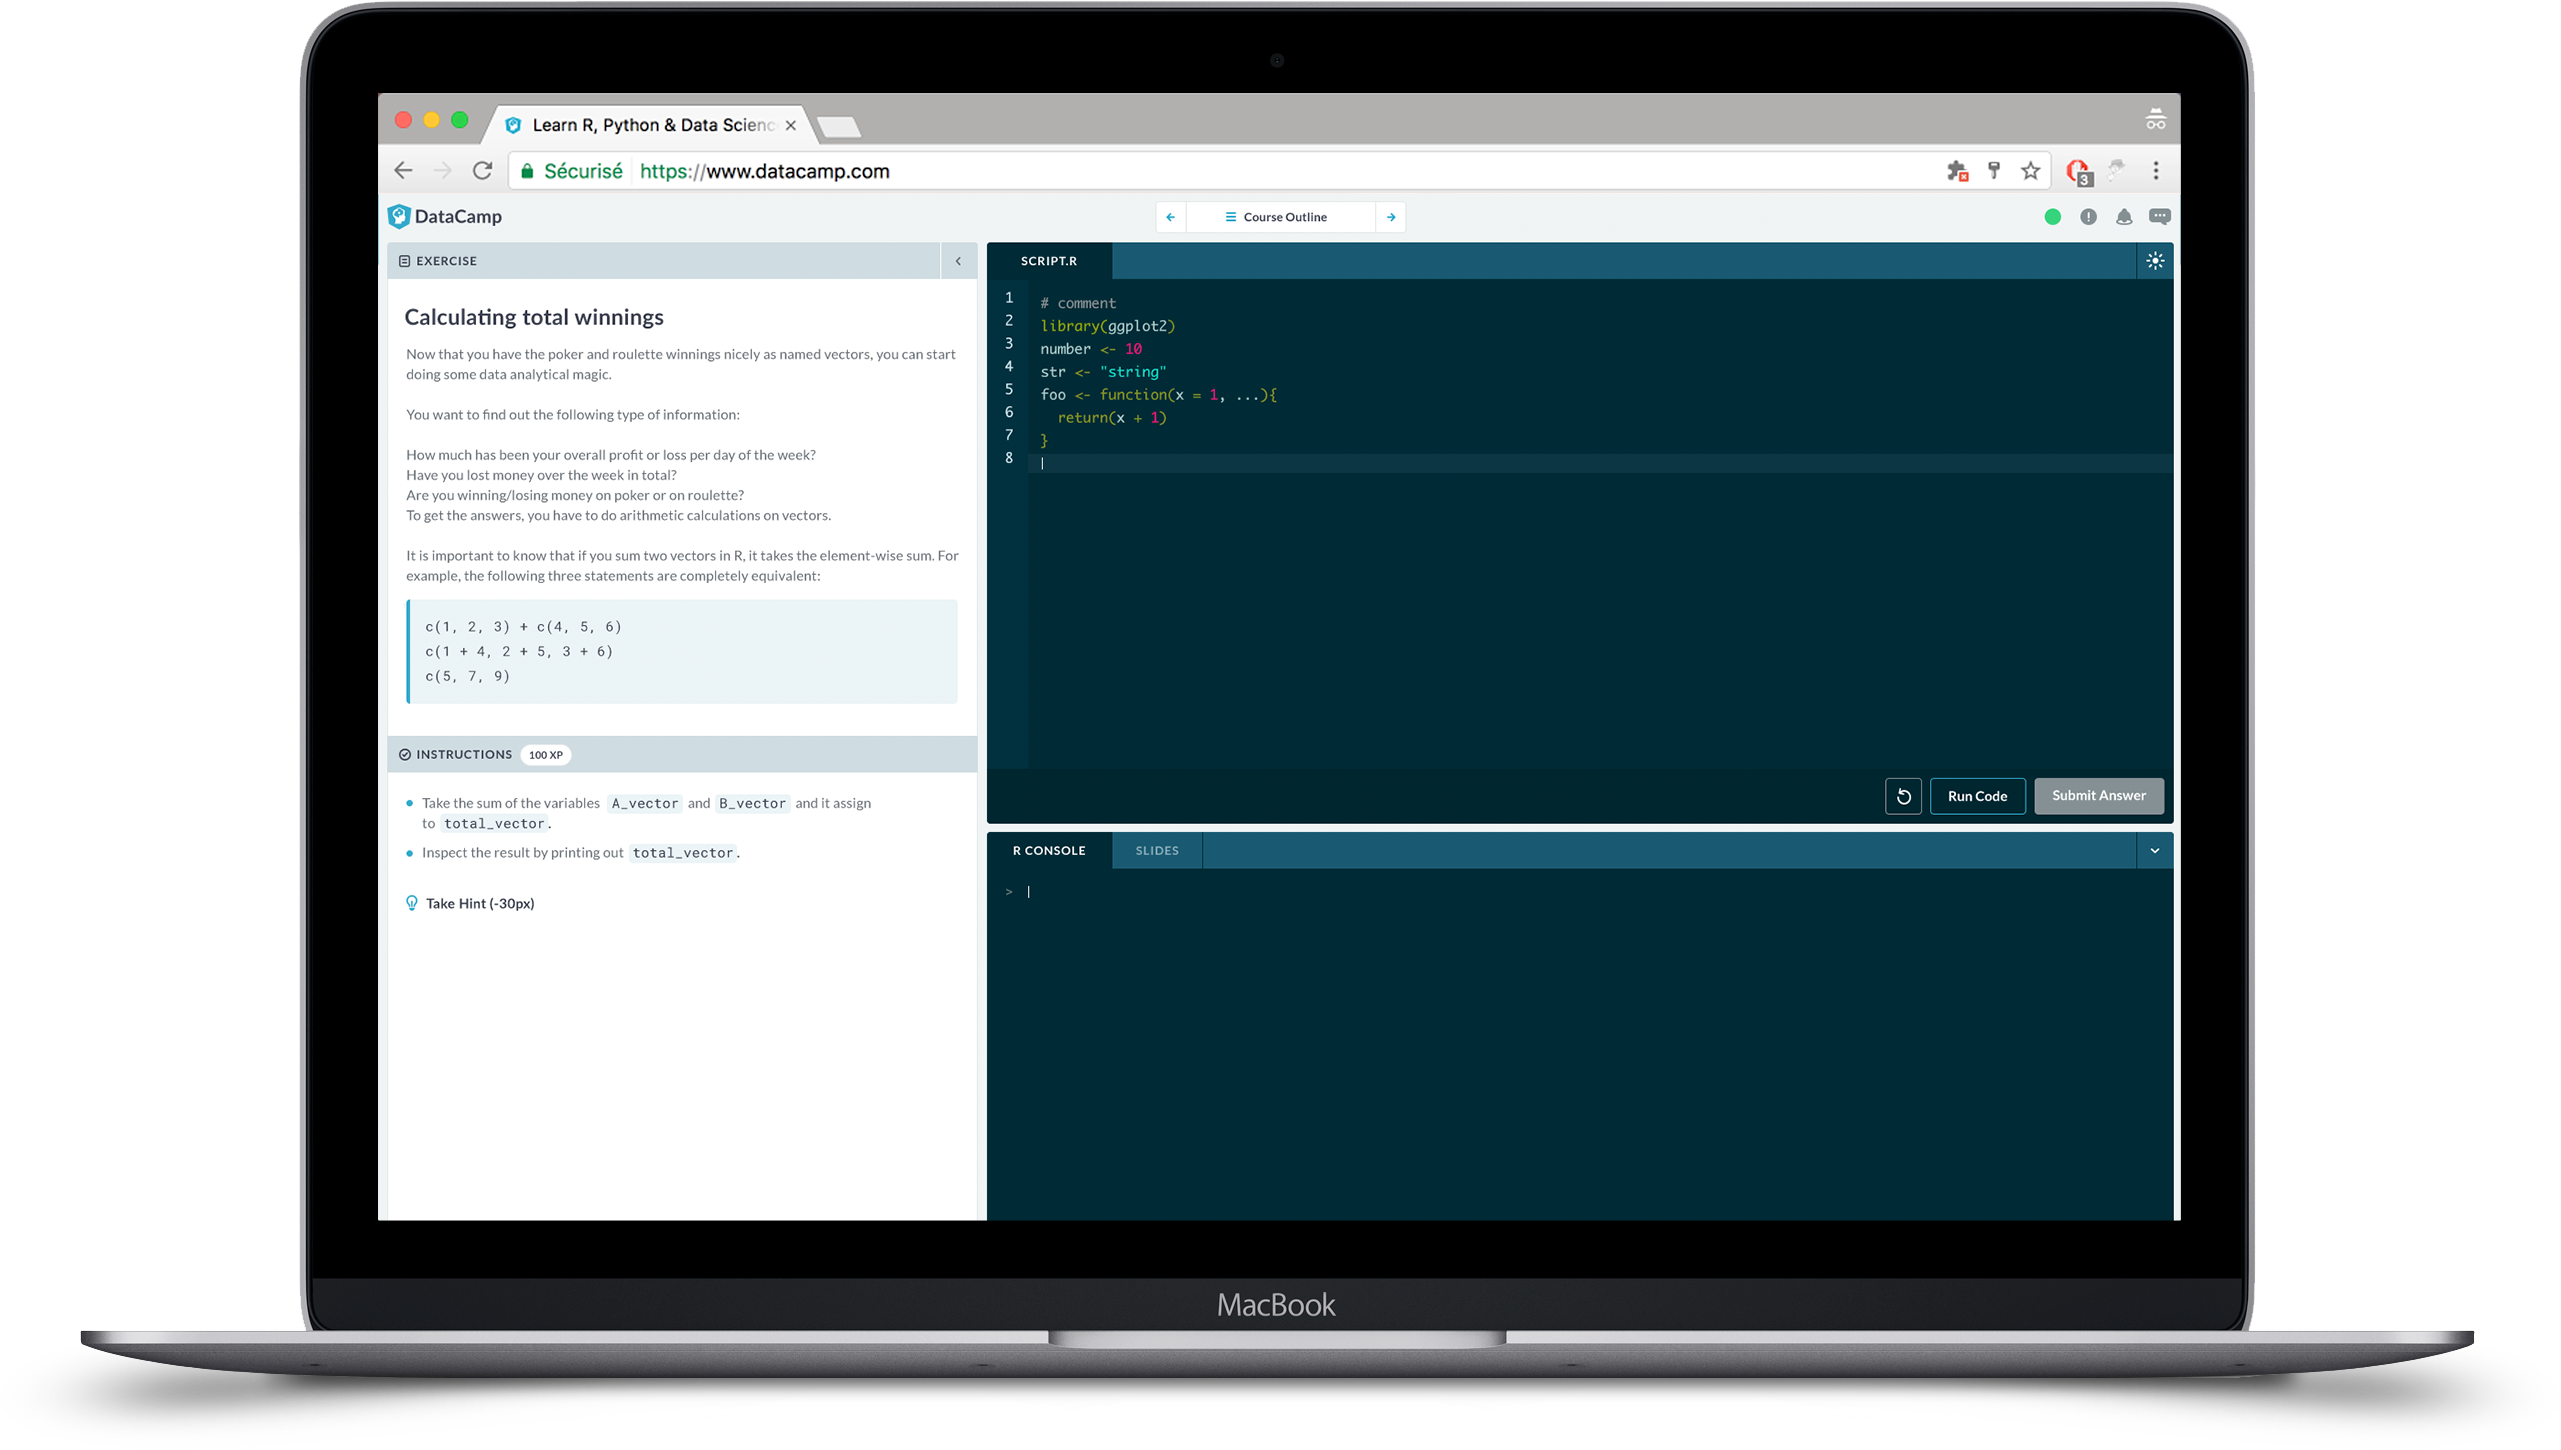Click the Take Hint lightbulb icon
This screenshot has height=1450, width=2561.
click(411, 902)
